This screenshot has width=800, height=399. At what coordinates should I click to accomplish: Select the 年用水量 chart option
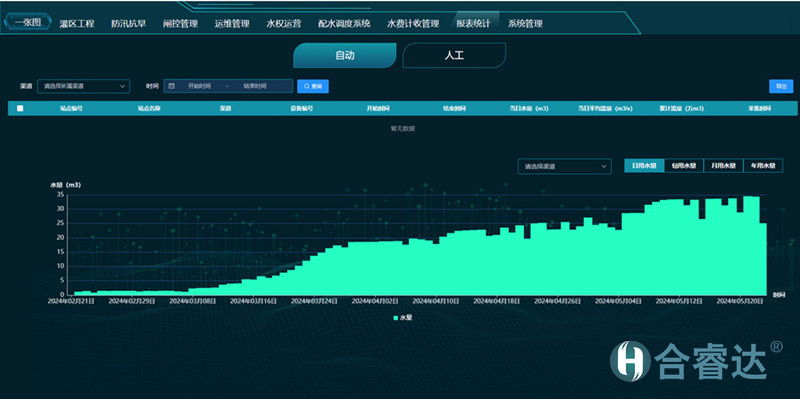[763, 165]
